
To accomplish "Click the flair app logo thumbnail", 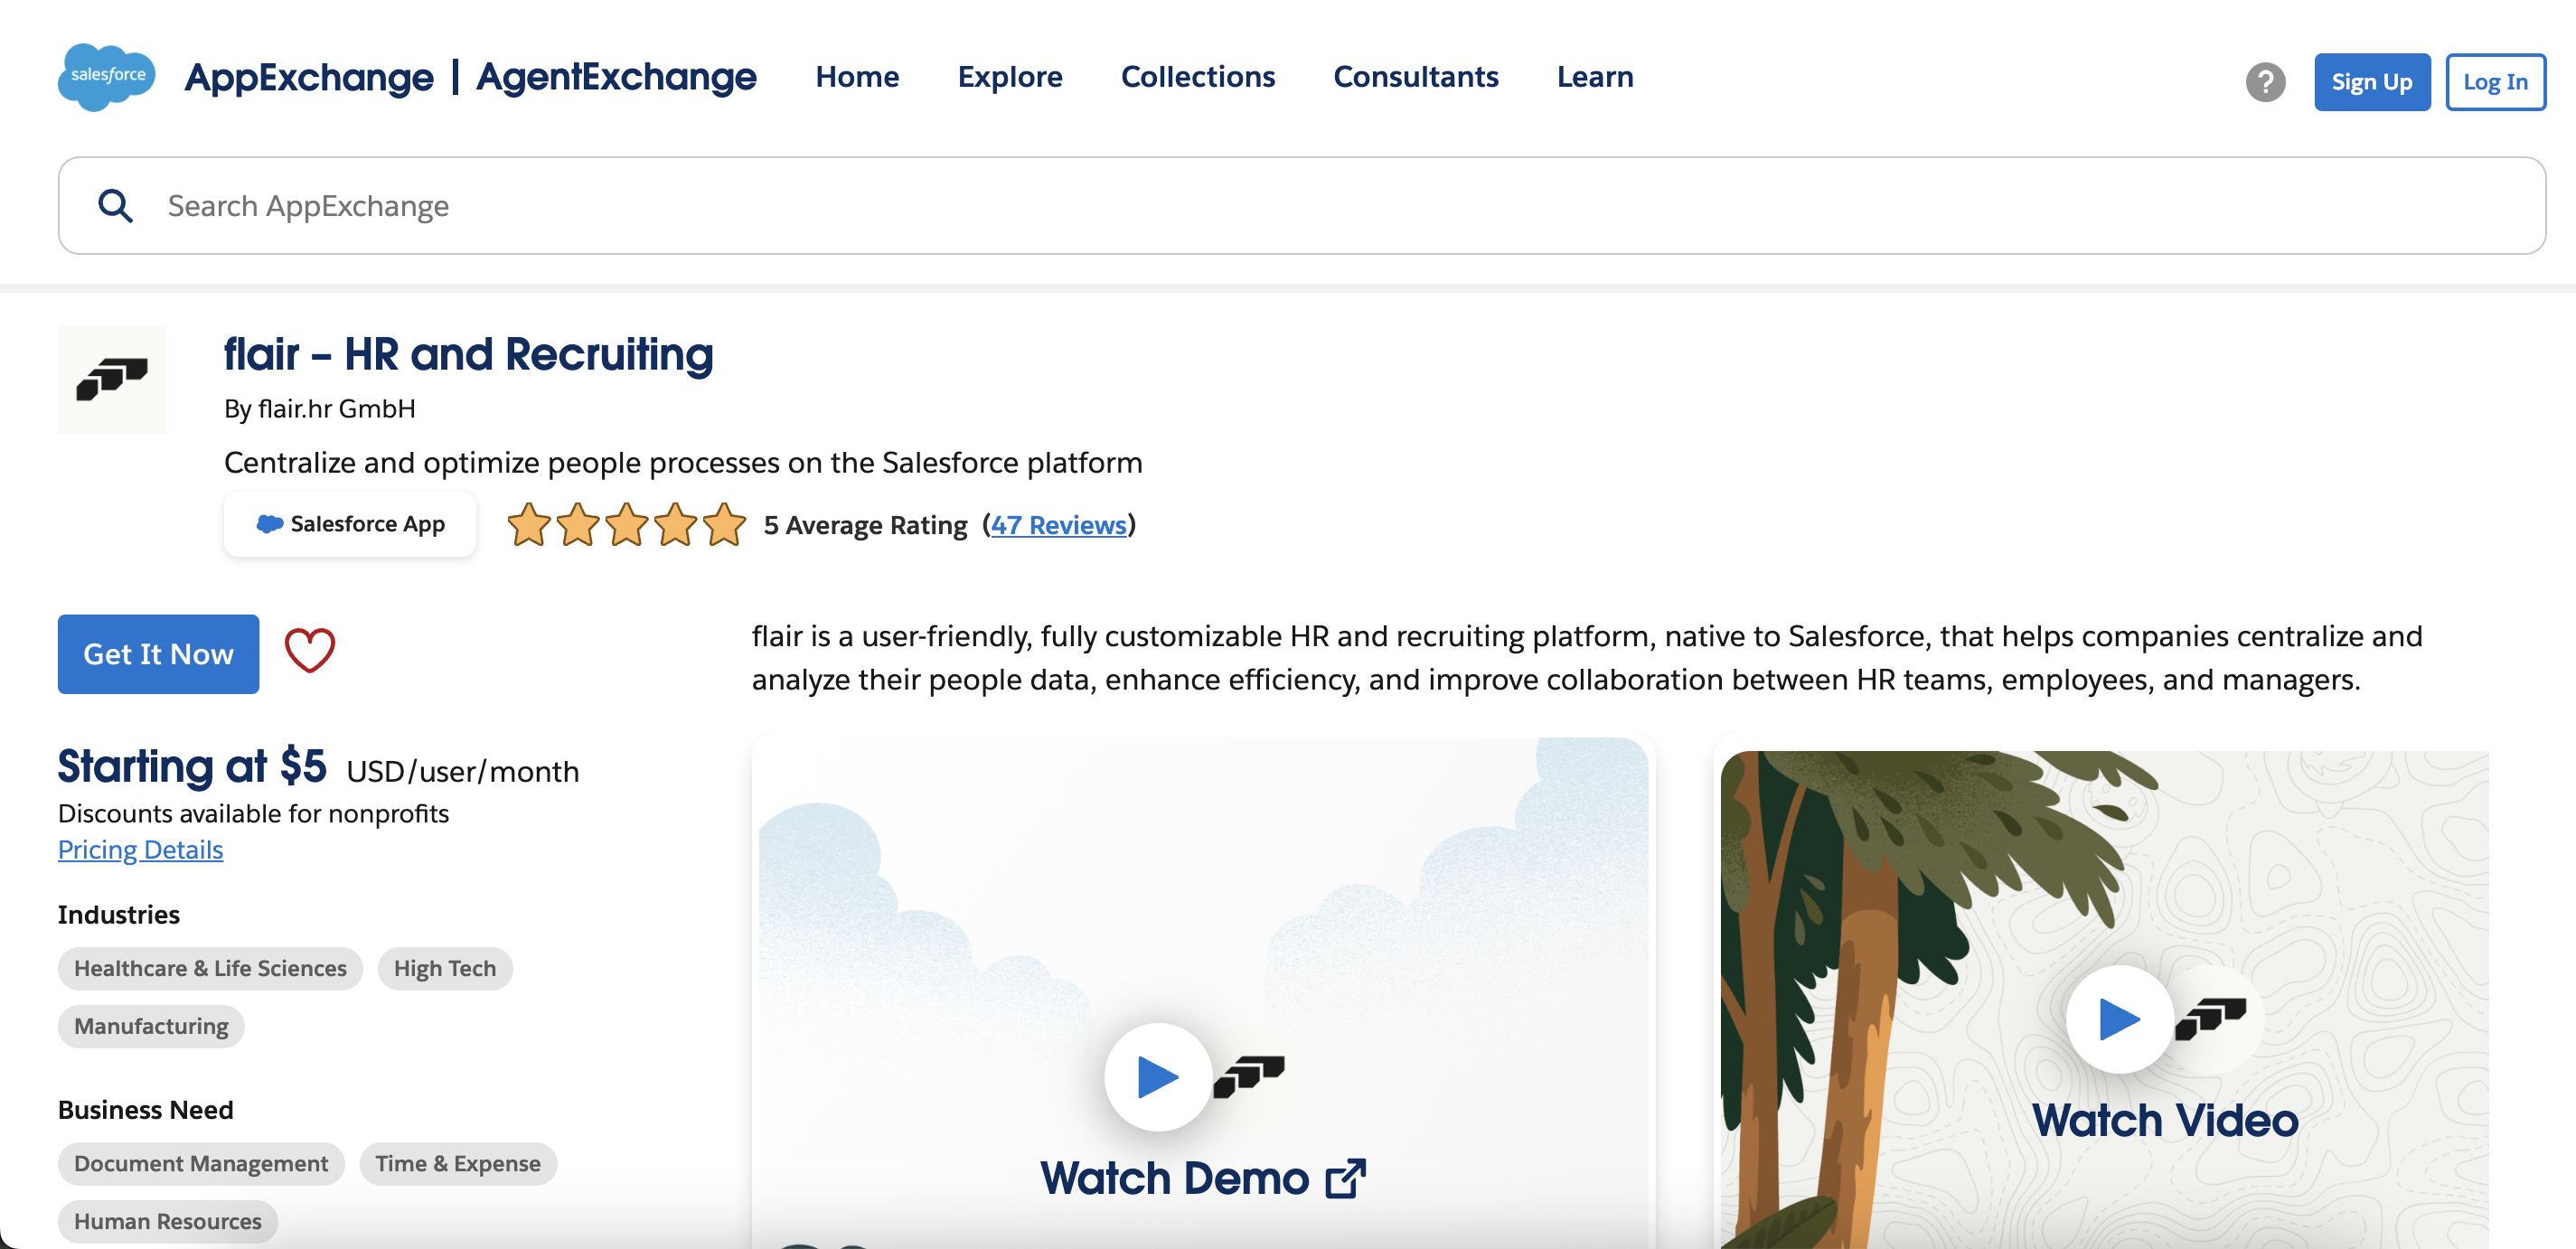I will [x=112, y=379].
